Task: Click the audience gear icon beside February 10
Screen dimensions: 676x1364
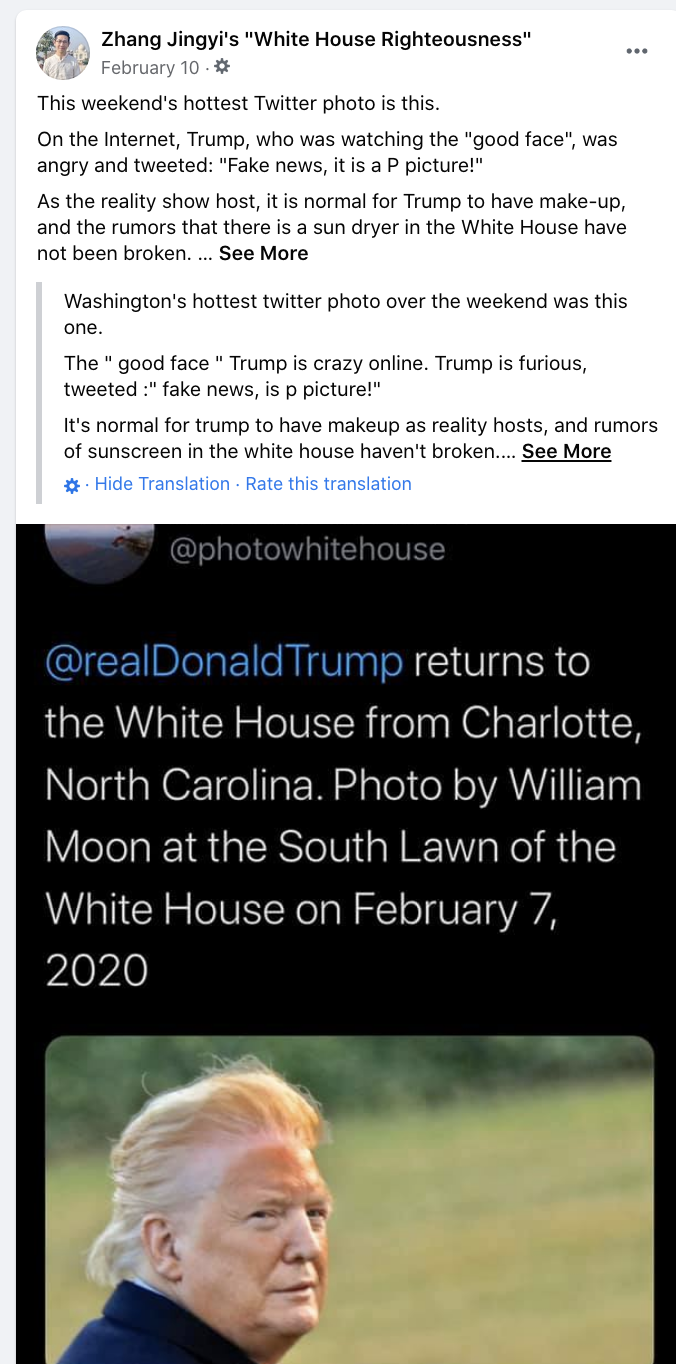Action: point(222,67)
